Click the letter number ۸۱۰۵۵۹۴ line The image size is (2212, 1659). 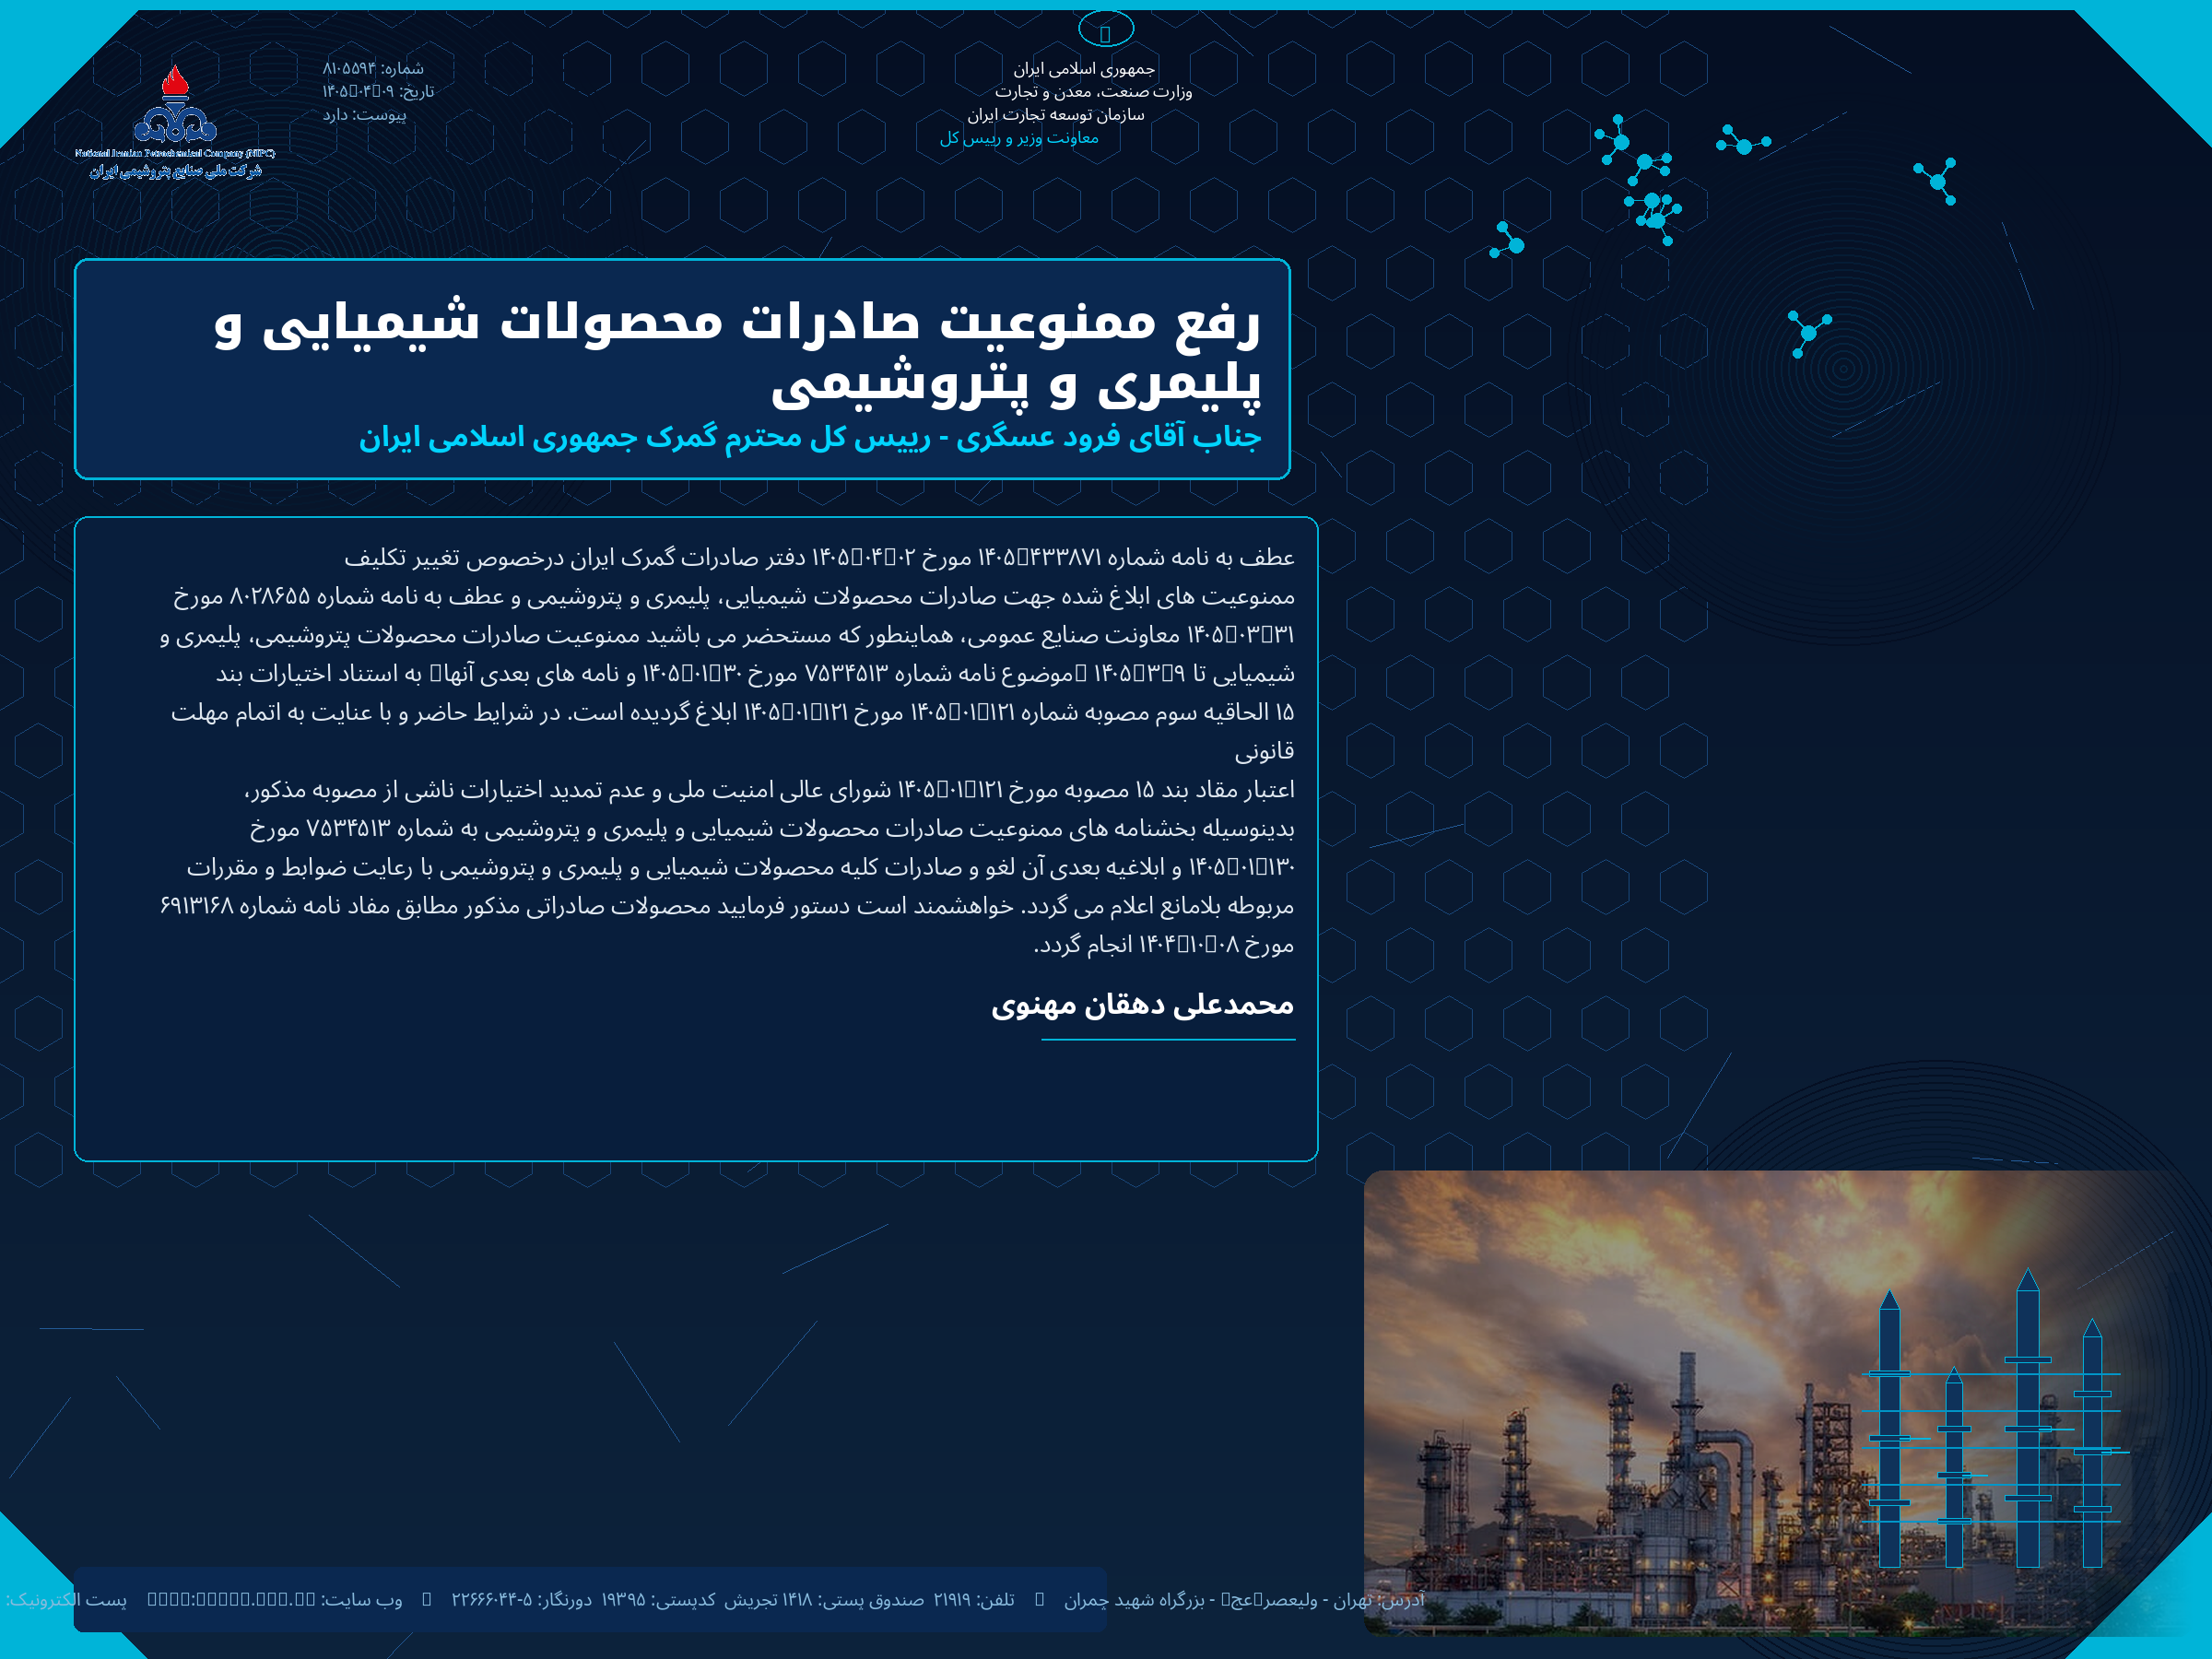(373, 69)
